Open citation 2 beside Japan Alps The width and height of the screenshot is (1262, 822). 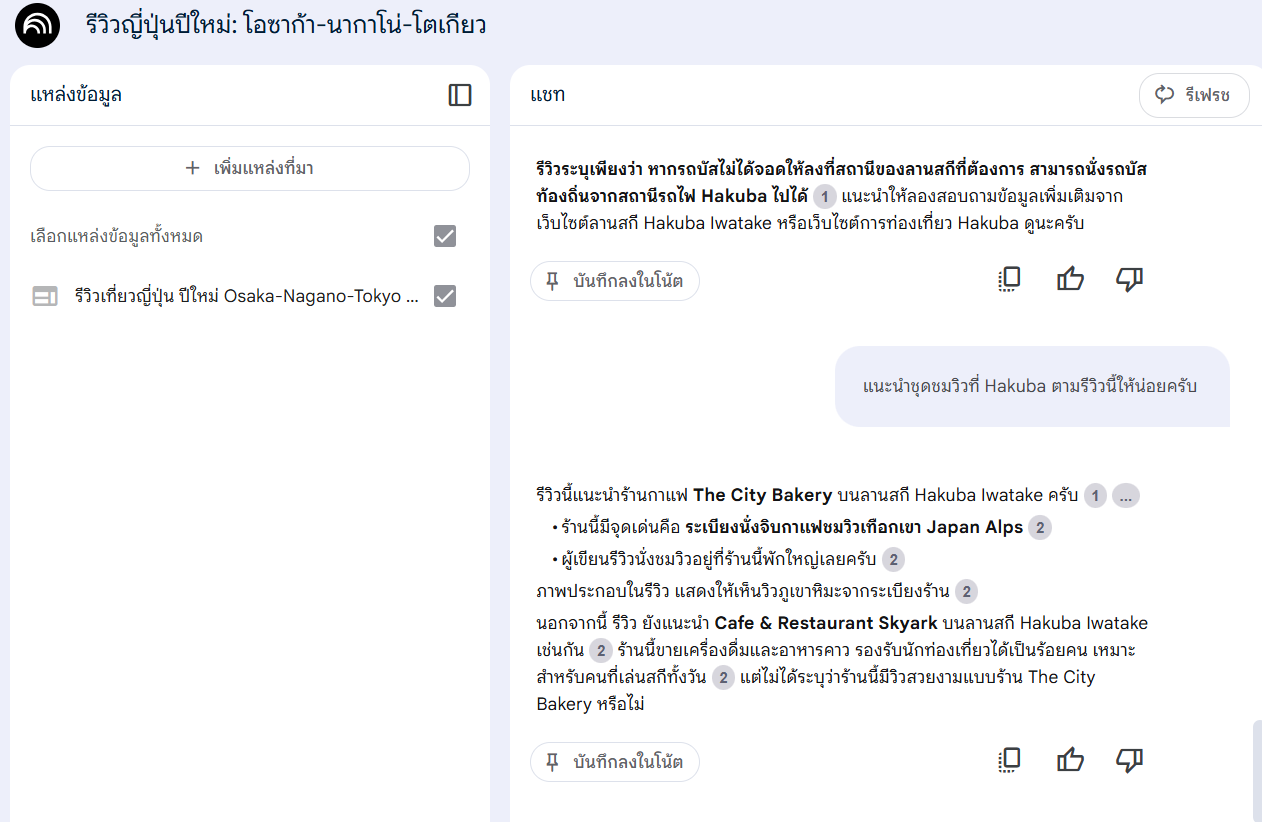pos(1040,528)
